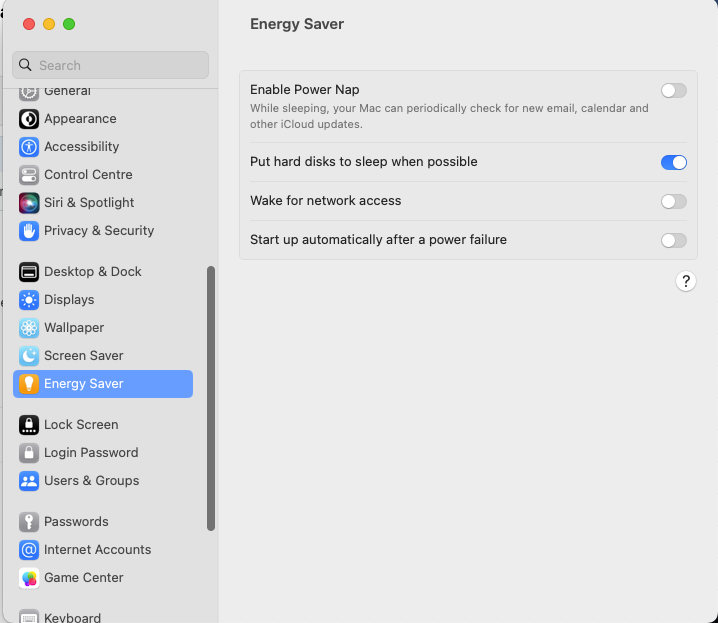Image resolution: width=718 pixels, height=623 pixels.
Task: Go to Login Password settings
Action: pos(103,453)
